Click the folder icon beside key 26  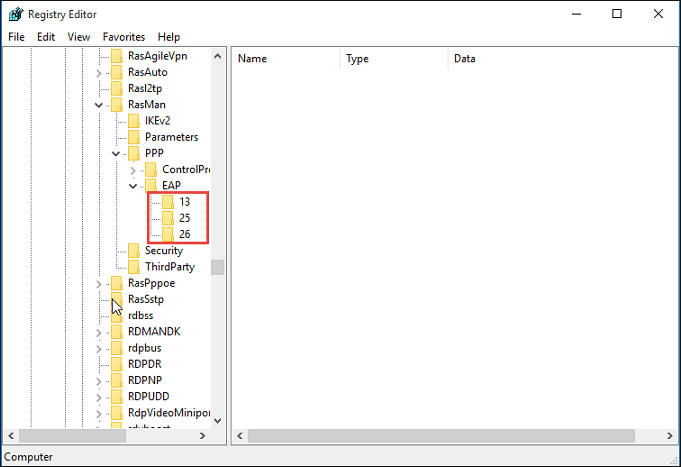pyautogui.click(x=168, y=234)
